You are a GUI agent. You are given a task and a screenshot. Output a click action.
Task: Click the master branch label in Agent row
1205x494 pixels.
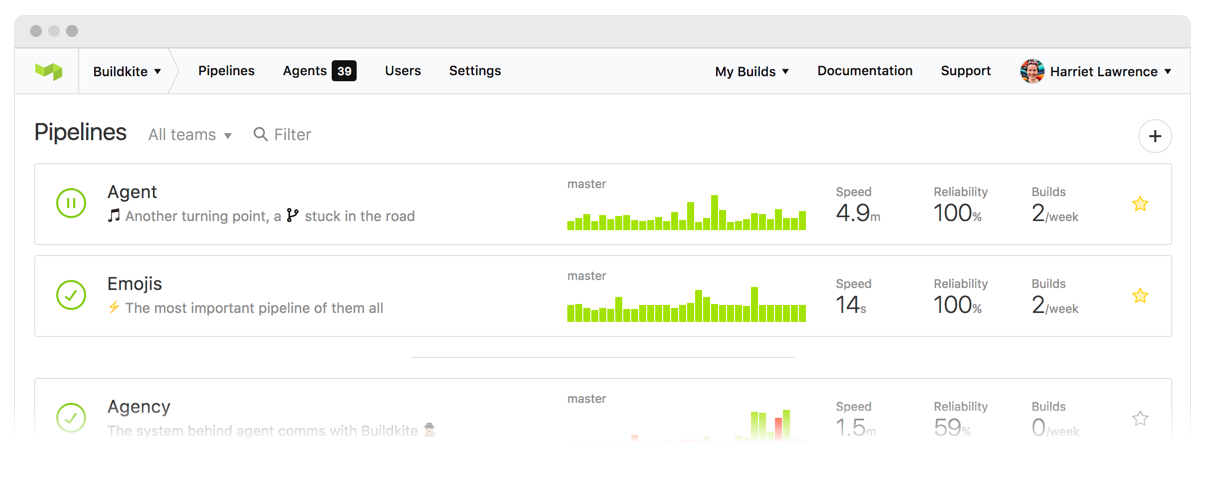pyautogui.click(x=587, y=184)
